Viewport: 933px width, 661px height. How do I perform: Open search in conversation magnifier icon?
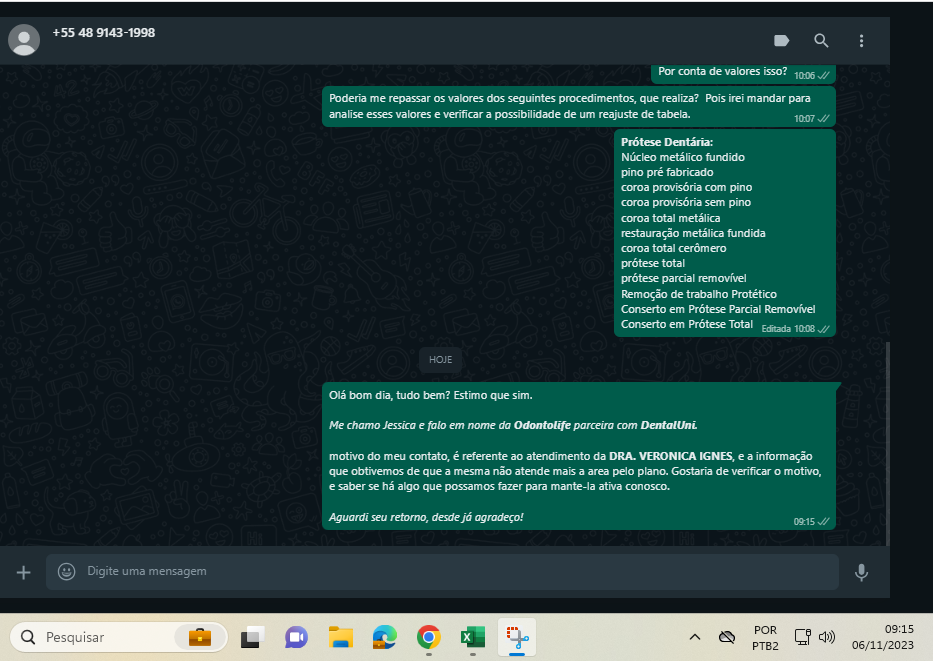tap(821, 41)
